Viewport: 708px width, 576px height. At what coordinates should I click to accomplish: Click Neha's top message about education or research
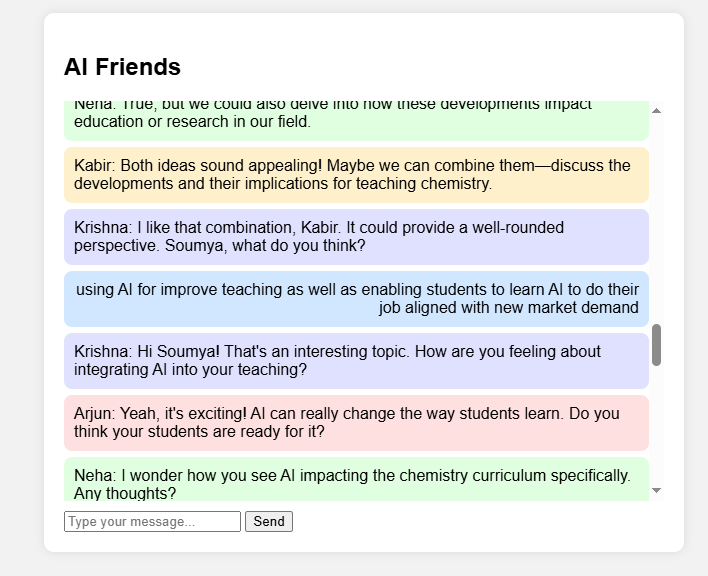[356, 118]
